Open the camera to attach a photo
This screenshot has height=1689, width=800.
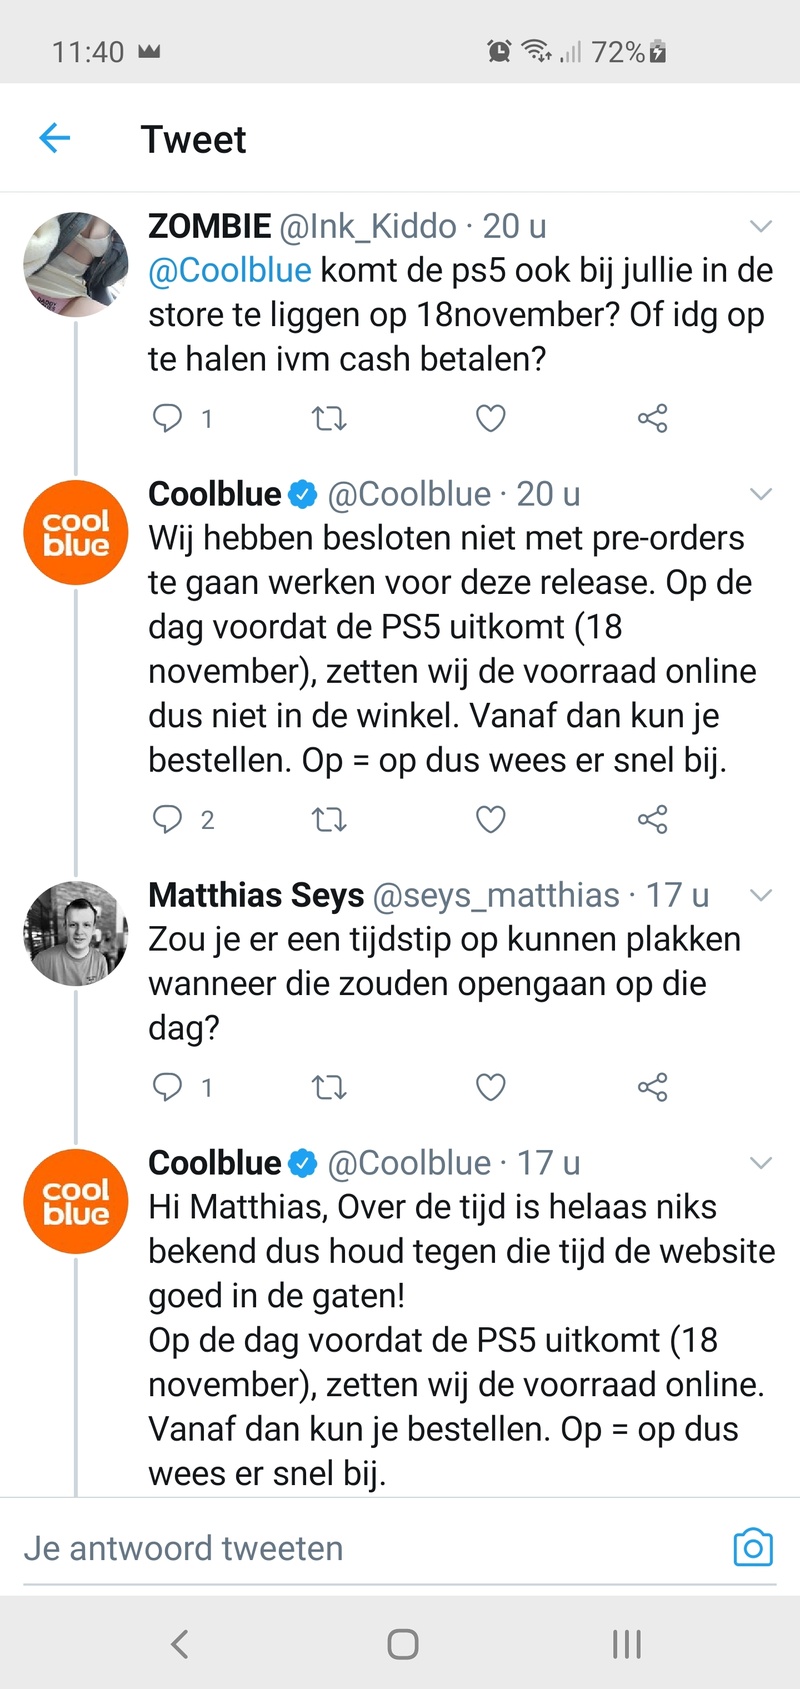click(752, 1547)
